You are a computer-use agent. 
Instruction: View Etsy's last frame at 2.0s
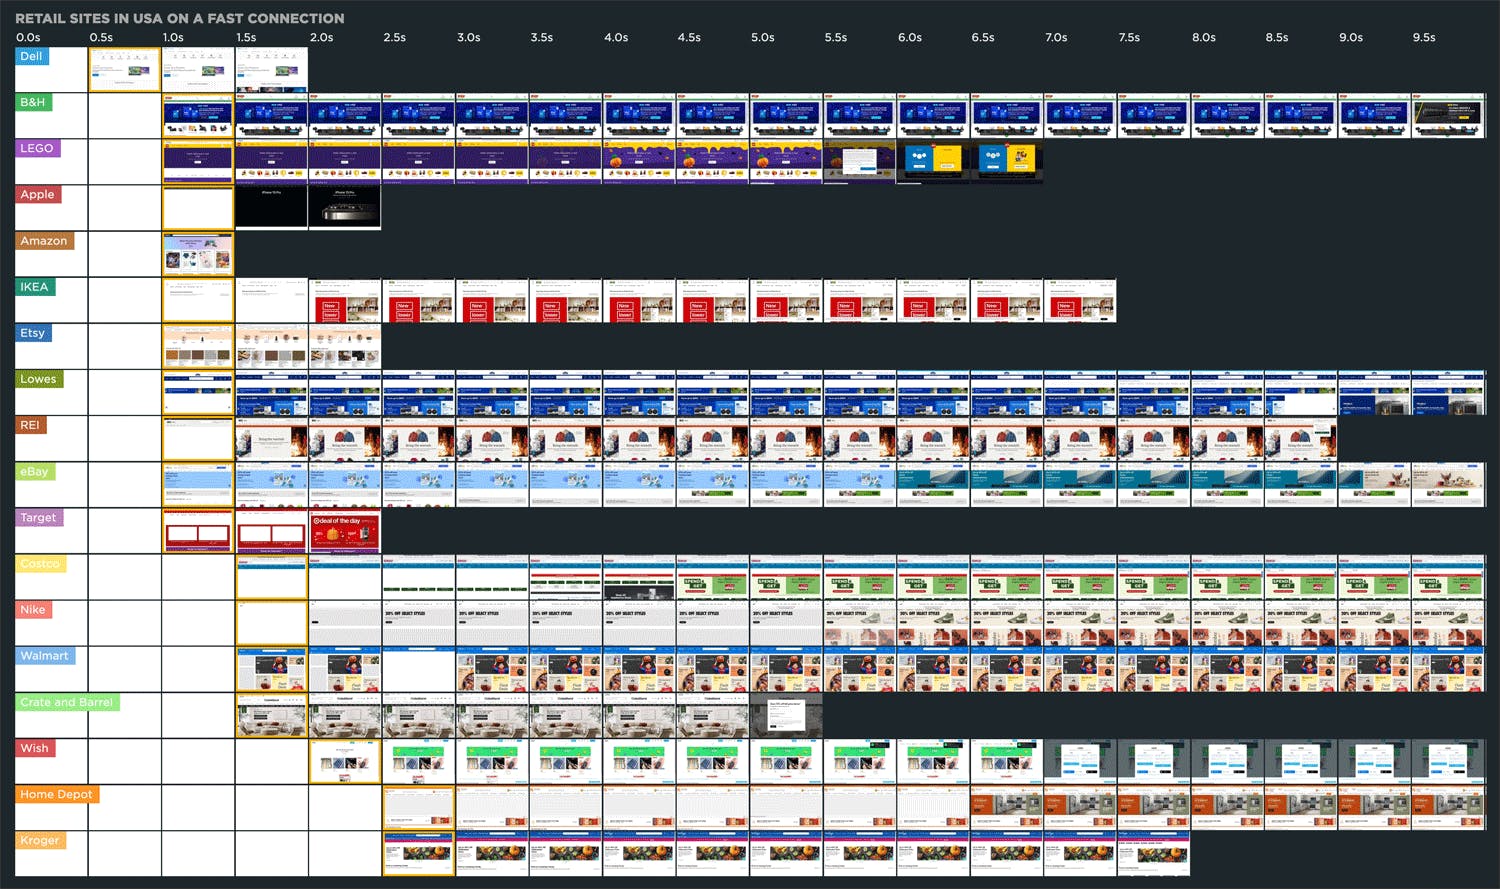(x=345, y=347)
